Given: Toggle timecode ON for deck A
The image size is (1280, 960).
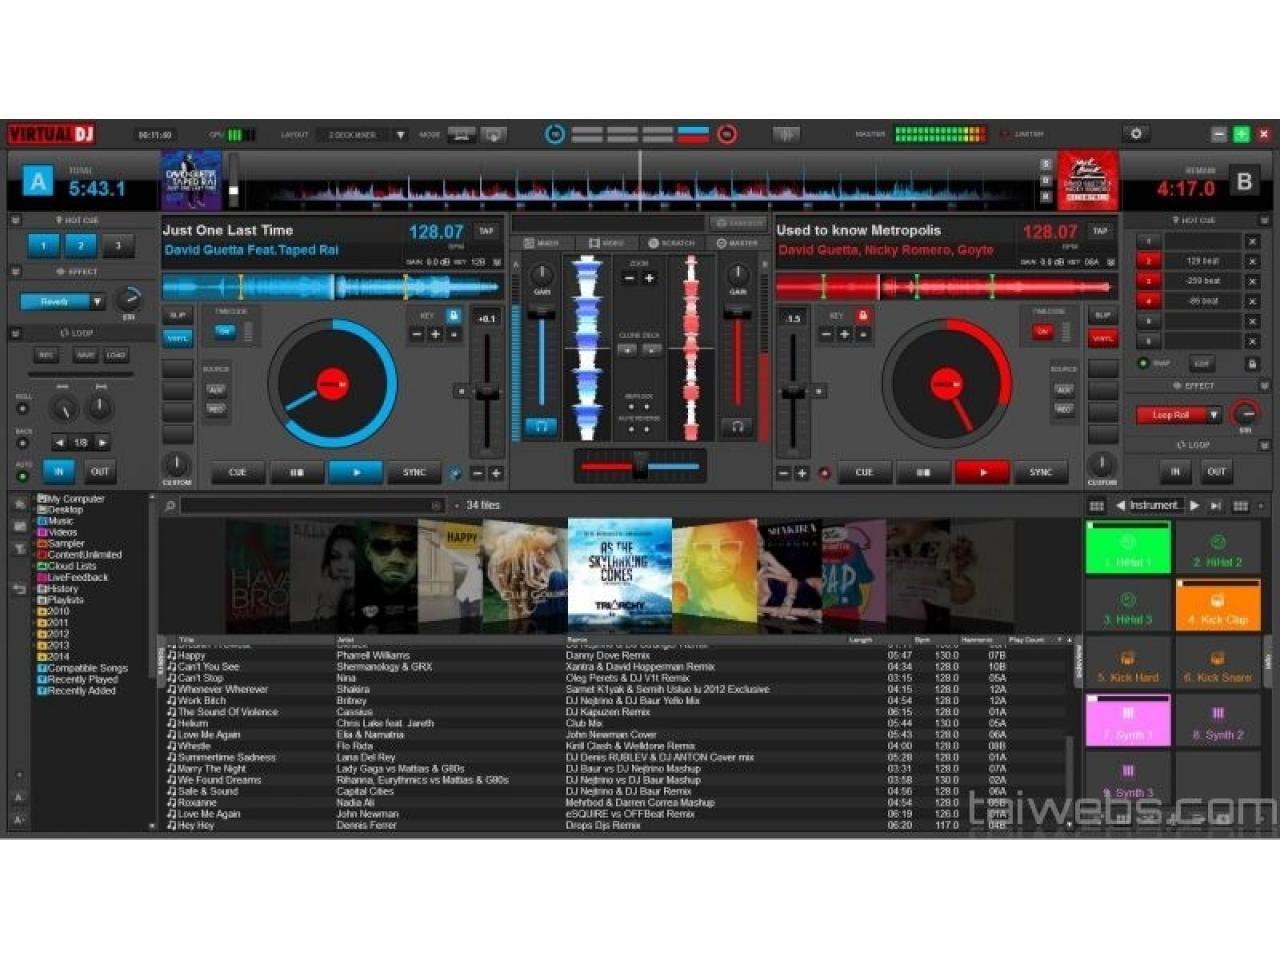Looking at the screenshot, I should tap(225, 331).
